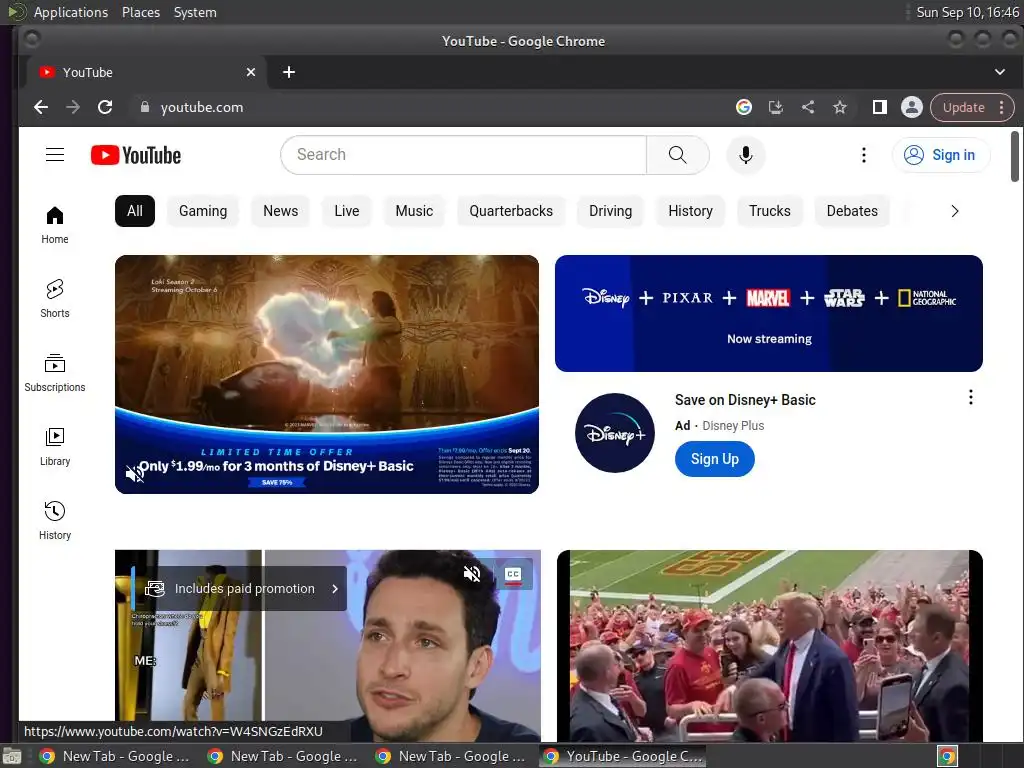Select the Driving chip
1024x768 pixels.
coord(610,211)
